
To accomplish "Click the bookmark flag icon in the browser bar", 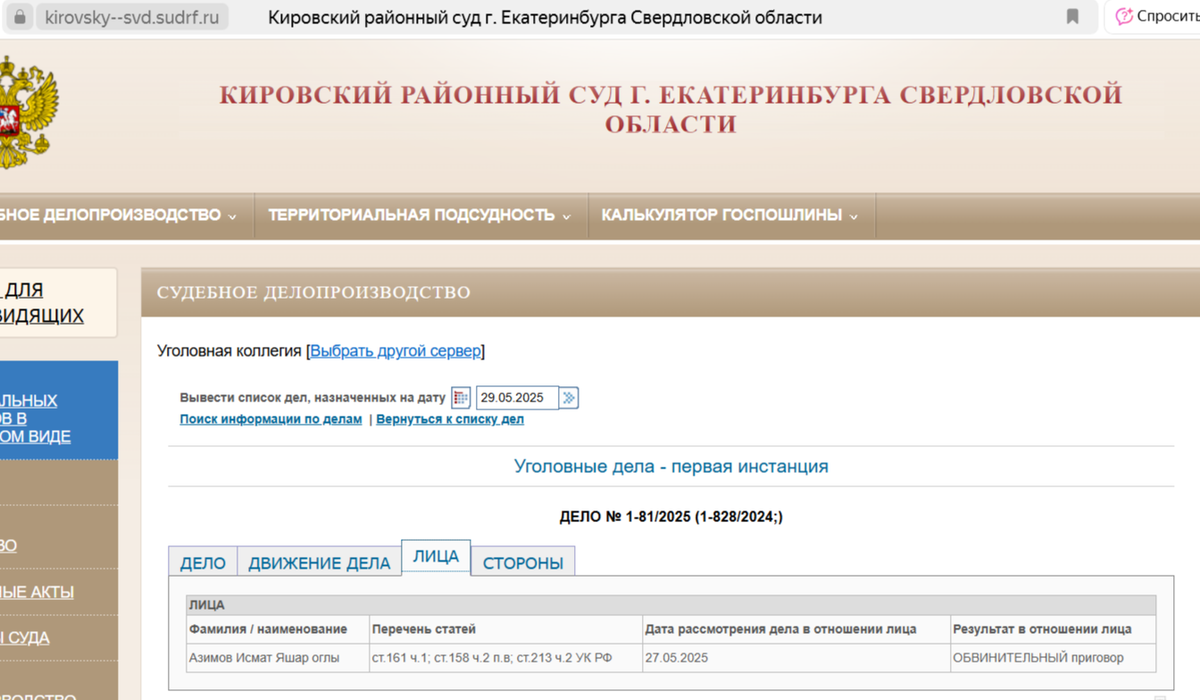I will tap(1072, 16).
